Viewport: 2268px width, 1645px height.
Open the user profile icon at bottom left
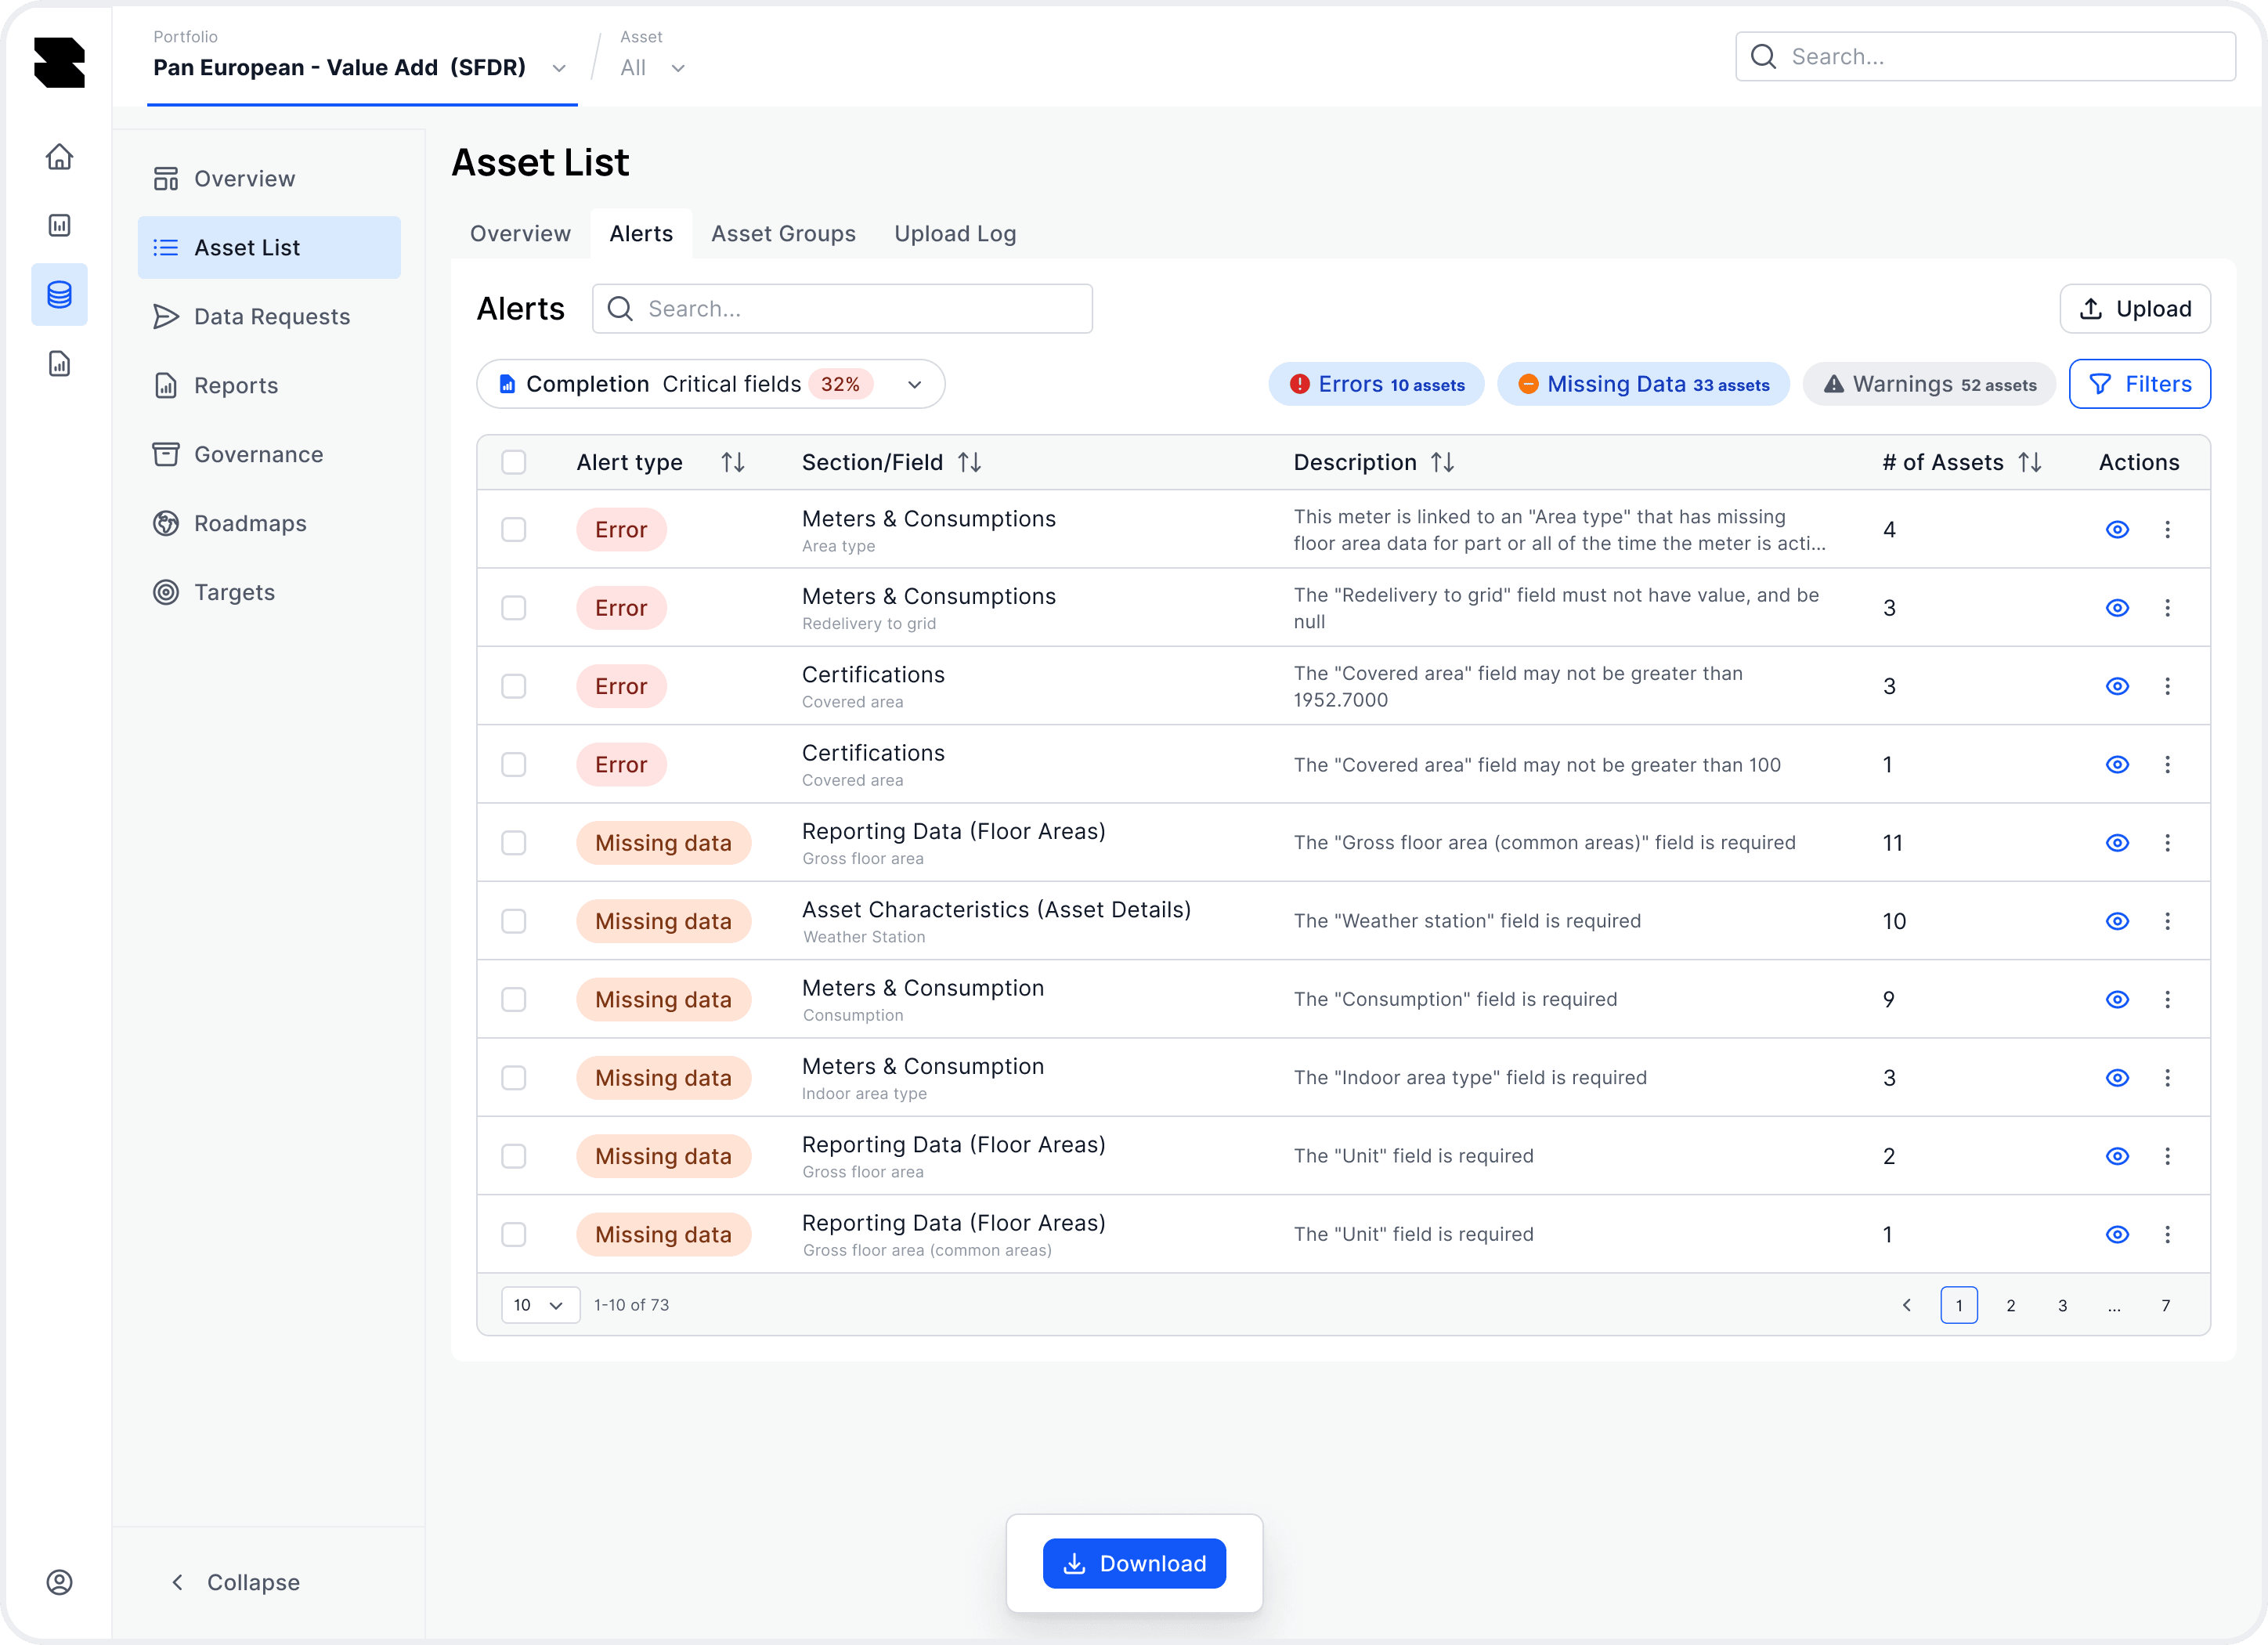(59, 1582)
